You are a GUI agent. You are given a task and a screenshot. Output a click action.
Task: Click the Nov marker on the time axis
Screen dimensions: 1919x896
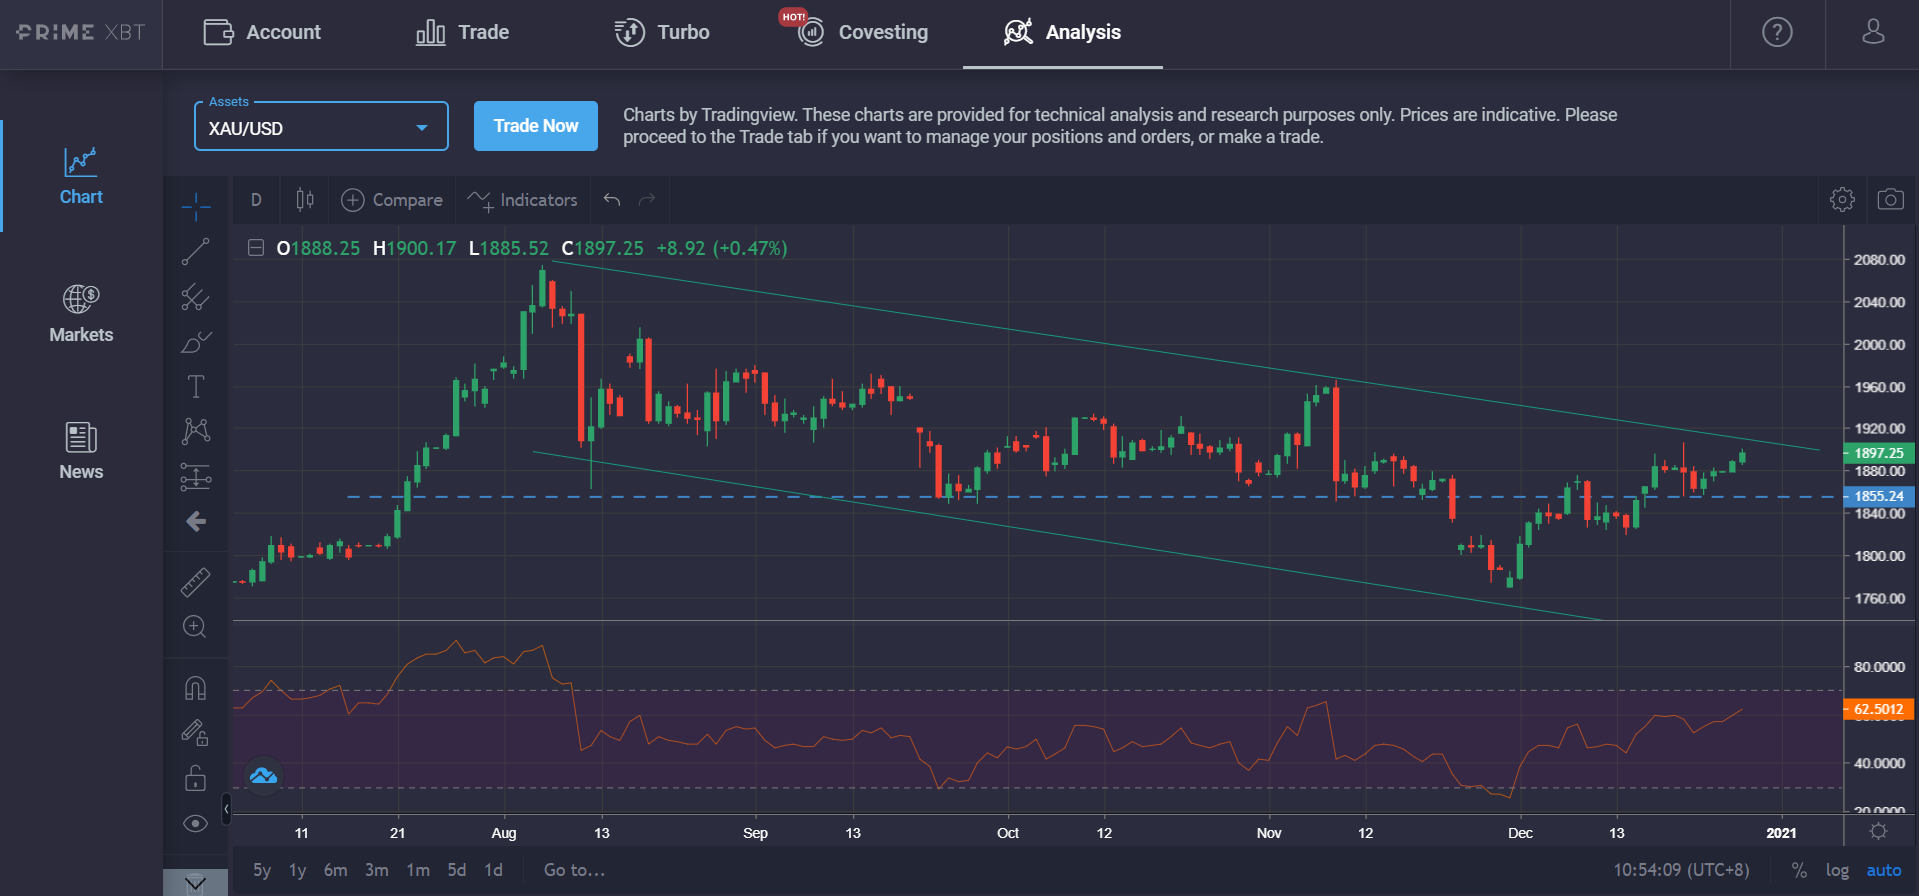pos(1268,833)
